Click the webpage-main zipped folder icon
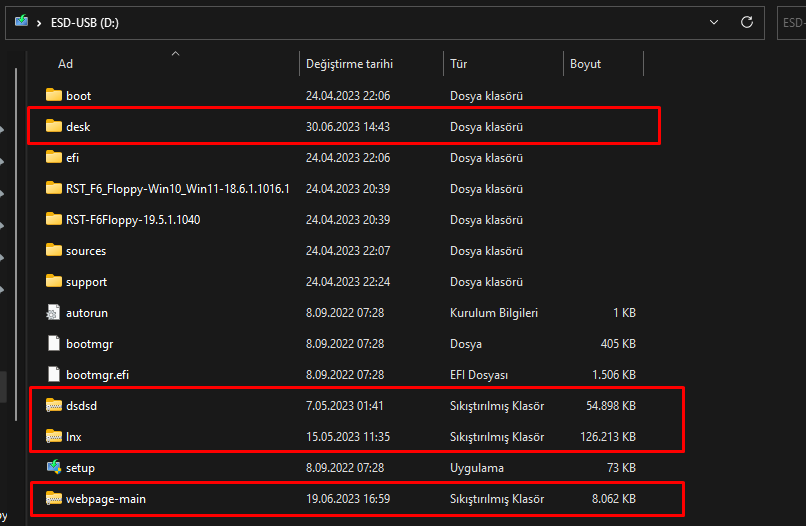This screenshot has width=806, height=526. (x=54, y=498)
